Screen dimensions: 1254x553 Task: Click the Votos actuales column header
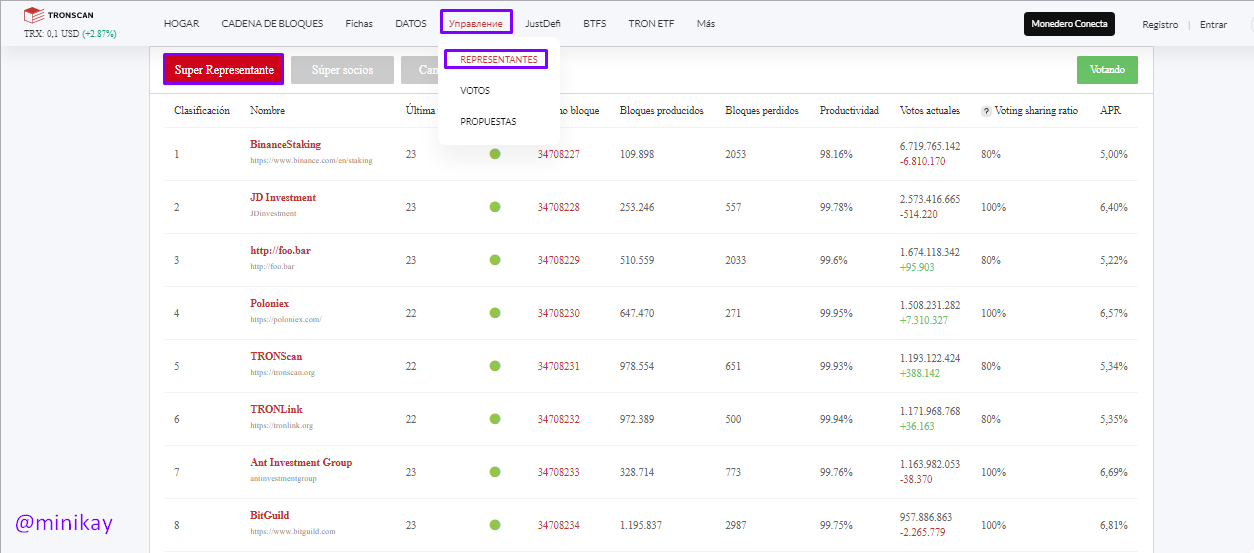coord(930,111)
